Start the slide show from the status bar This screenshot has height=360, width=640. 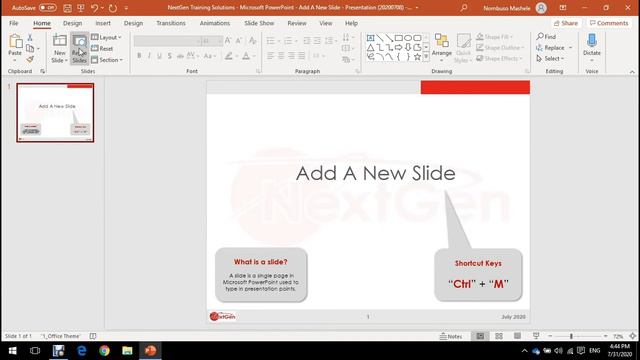tap(536, 336)
